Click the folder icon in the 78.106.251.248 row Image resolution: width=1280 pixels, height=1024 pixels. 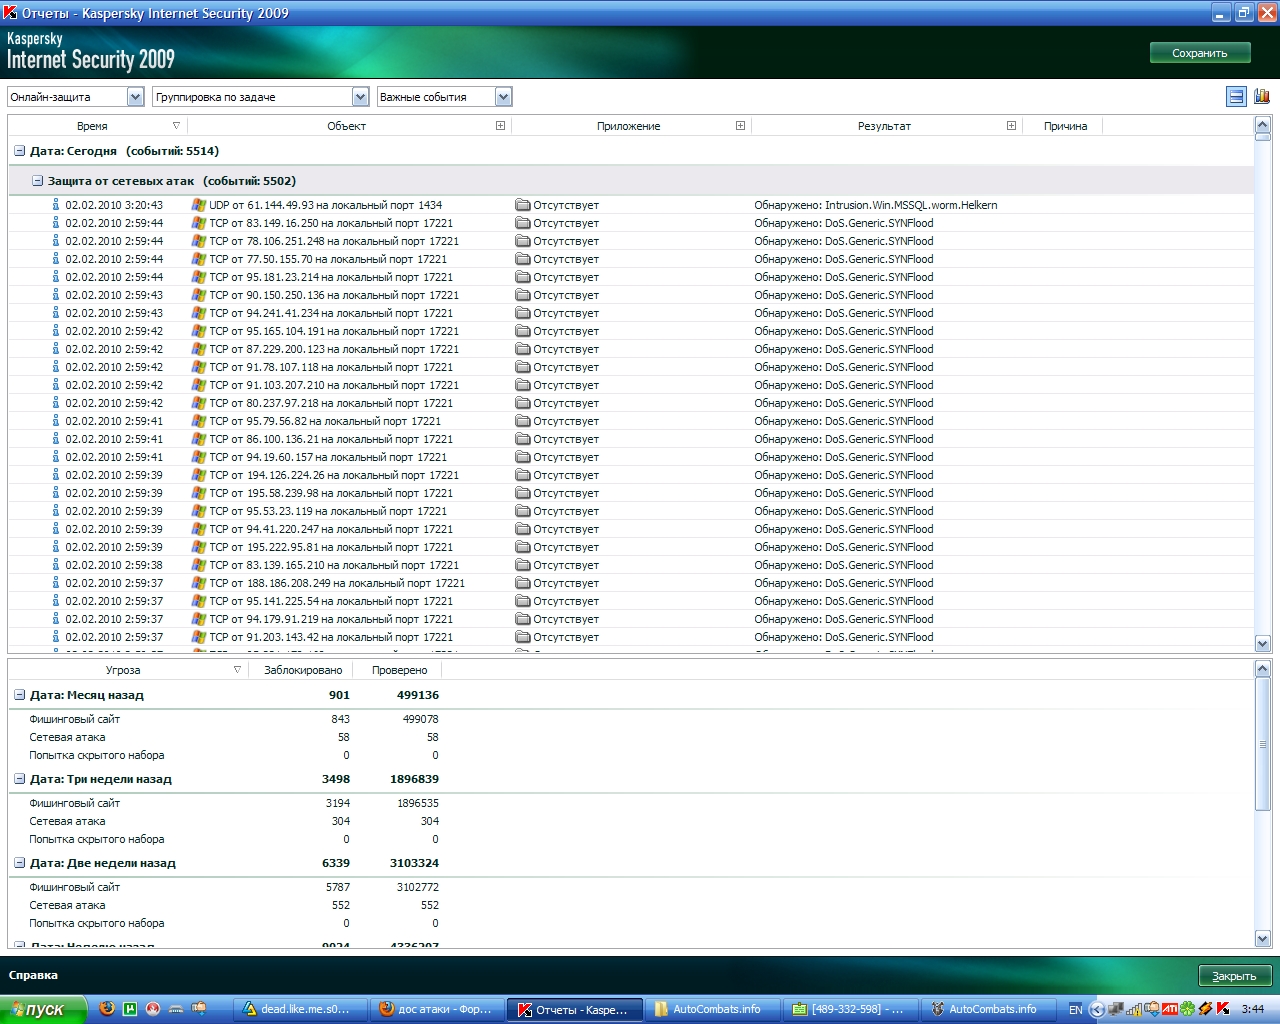523,241
